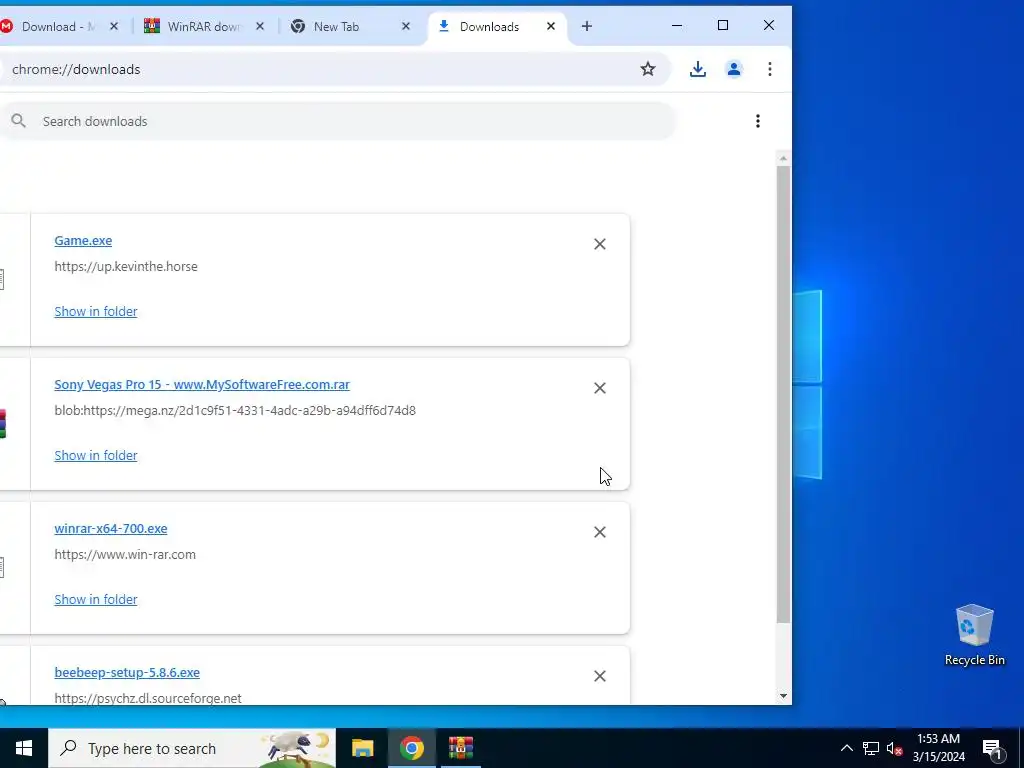Select the Recycle Bin desktop icon
The width and height of the screenshot is (1024, 768).
click(x=974, y=635)
